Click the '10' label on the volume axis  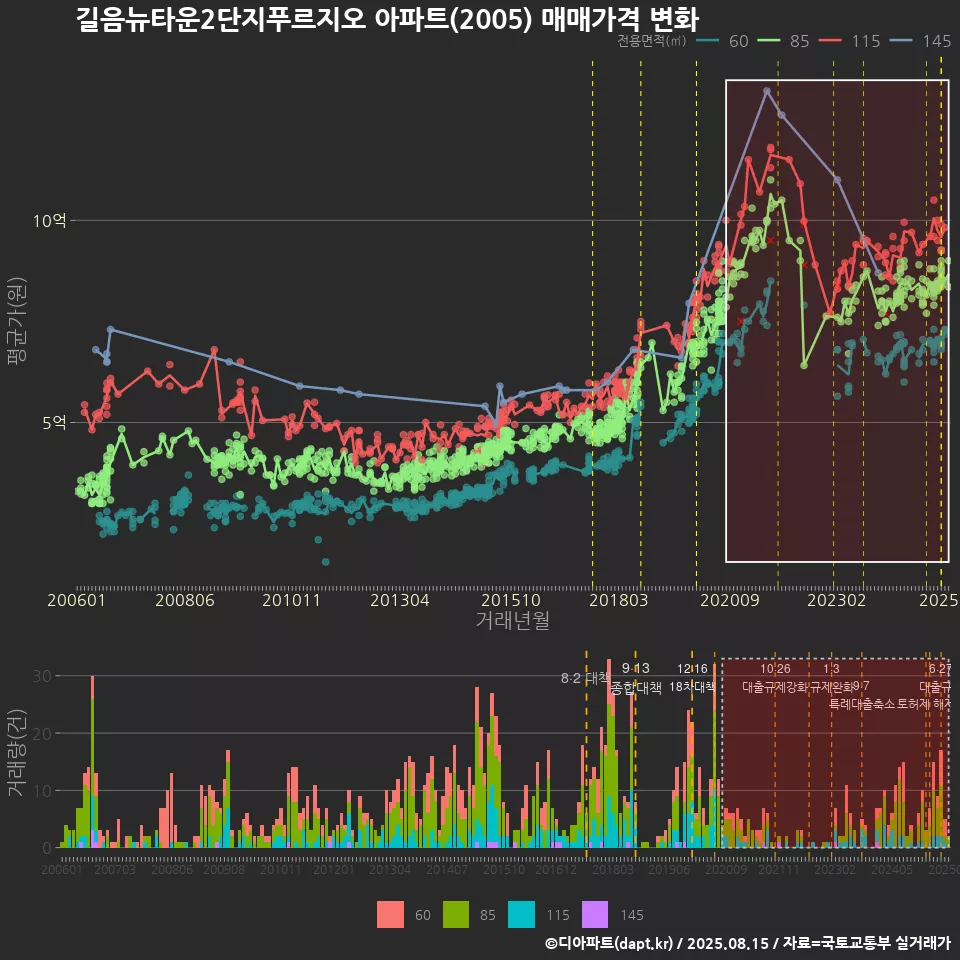(x=42, y=790)
